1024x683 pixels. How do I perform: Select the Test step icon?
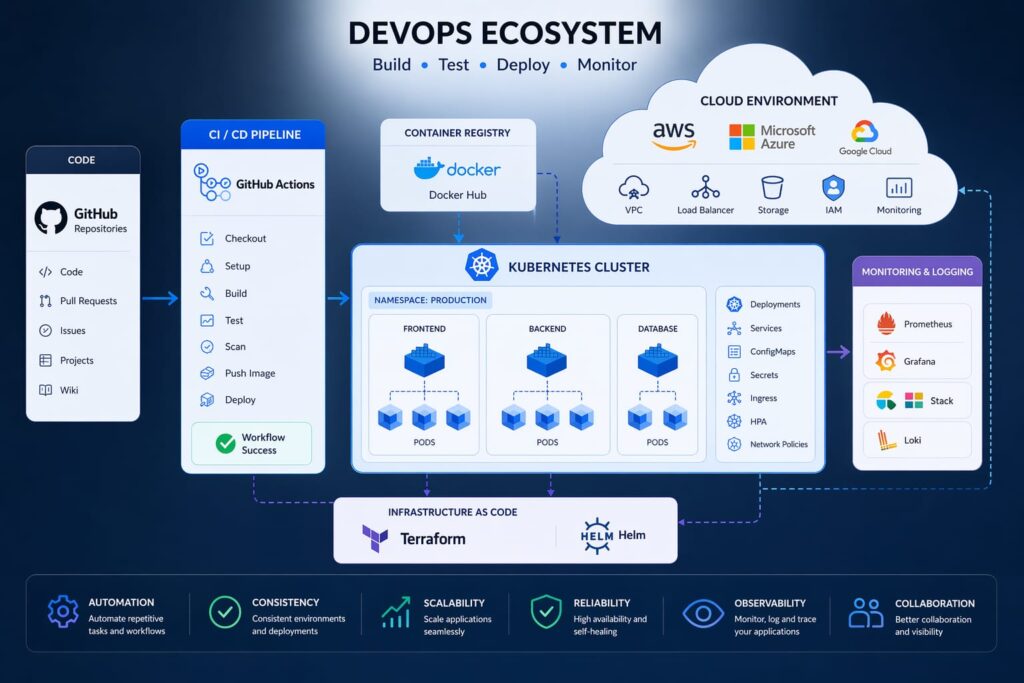tap(207, 321)
